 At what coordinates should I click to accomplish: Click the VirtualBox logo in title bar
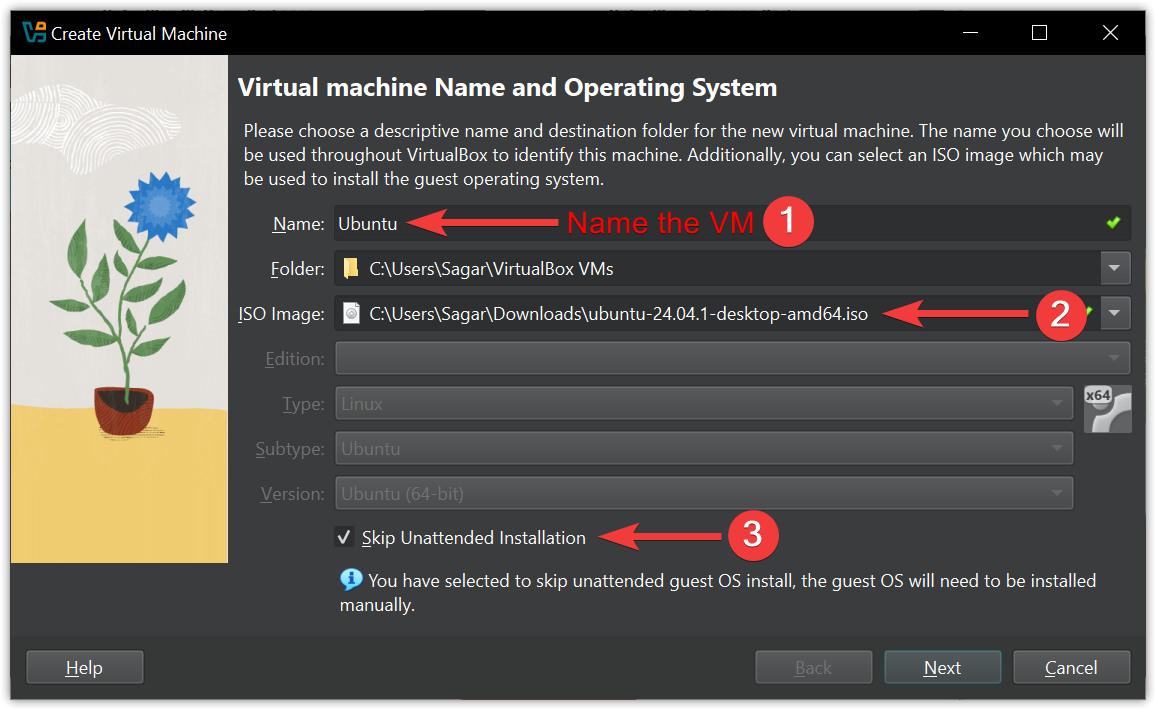[34, 33]
